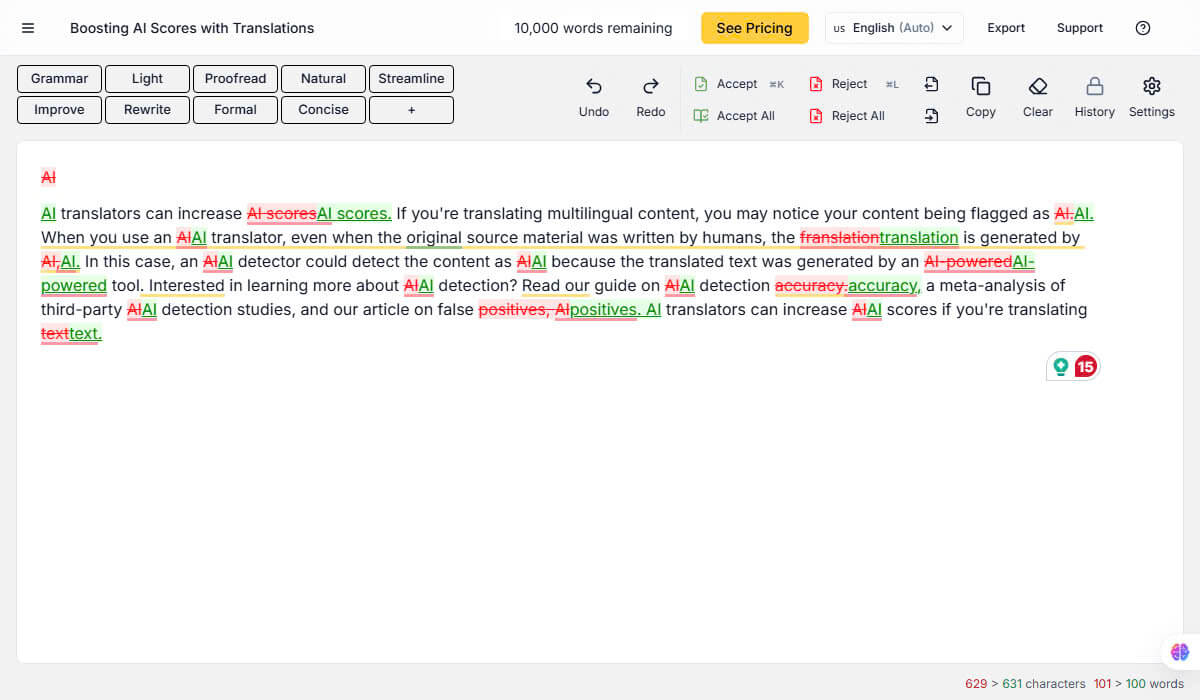This screenshot has height=700, width=1200.
Task: Open Settings gear icon
Action: [x=1152, y=86]
